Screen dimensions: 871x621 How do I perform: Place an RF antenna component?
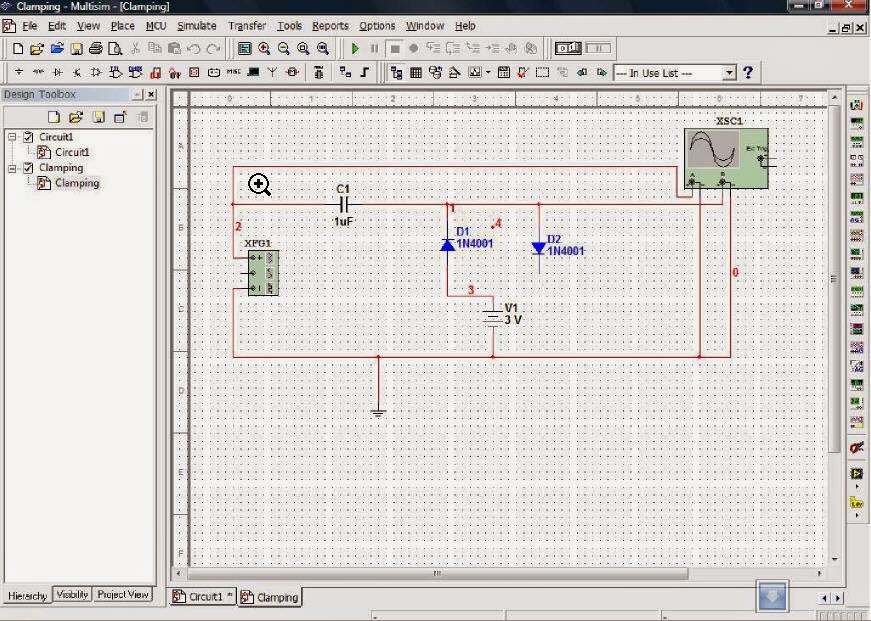click(272, 73)
